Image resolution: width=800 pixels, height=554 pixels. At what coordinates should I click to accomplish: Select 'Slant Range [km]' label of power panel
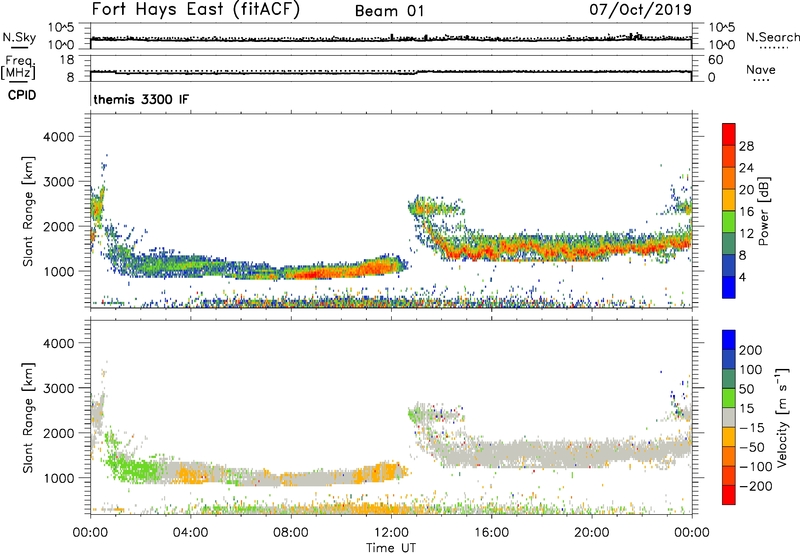pos(28,211)
